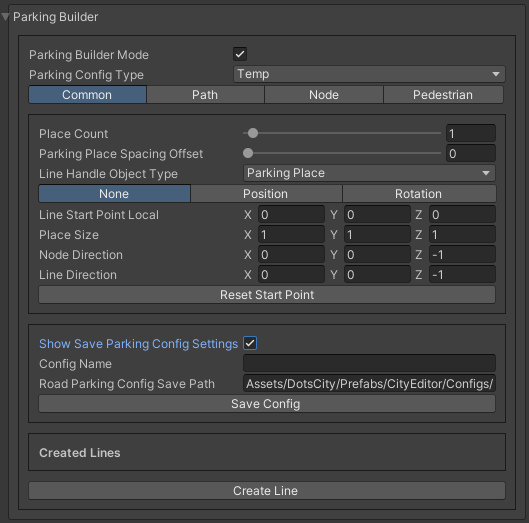The width and height of the screenshot is (529, 523).
Task: Click the Line Handle Object Type label
Action: 108,174
